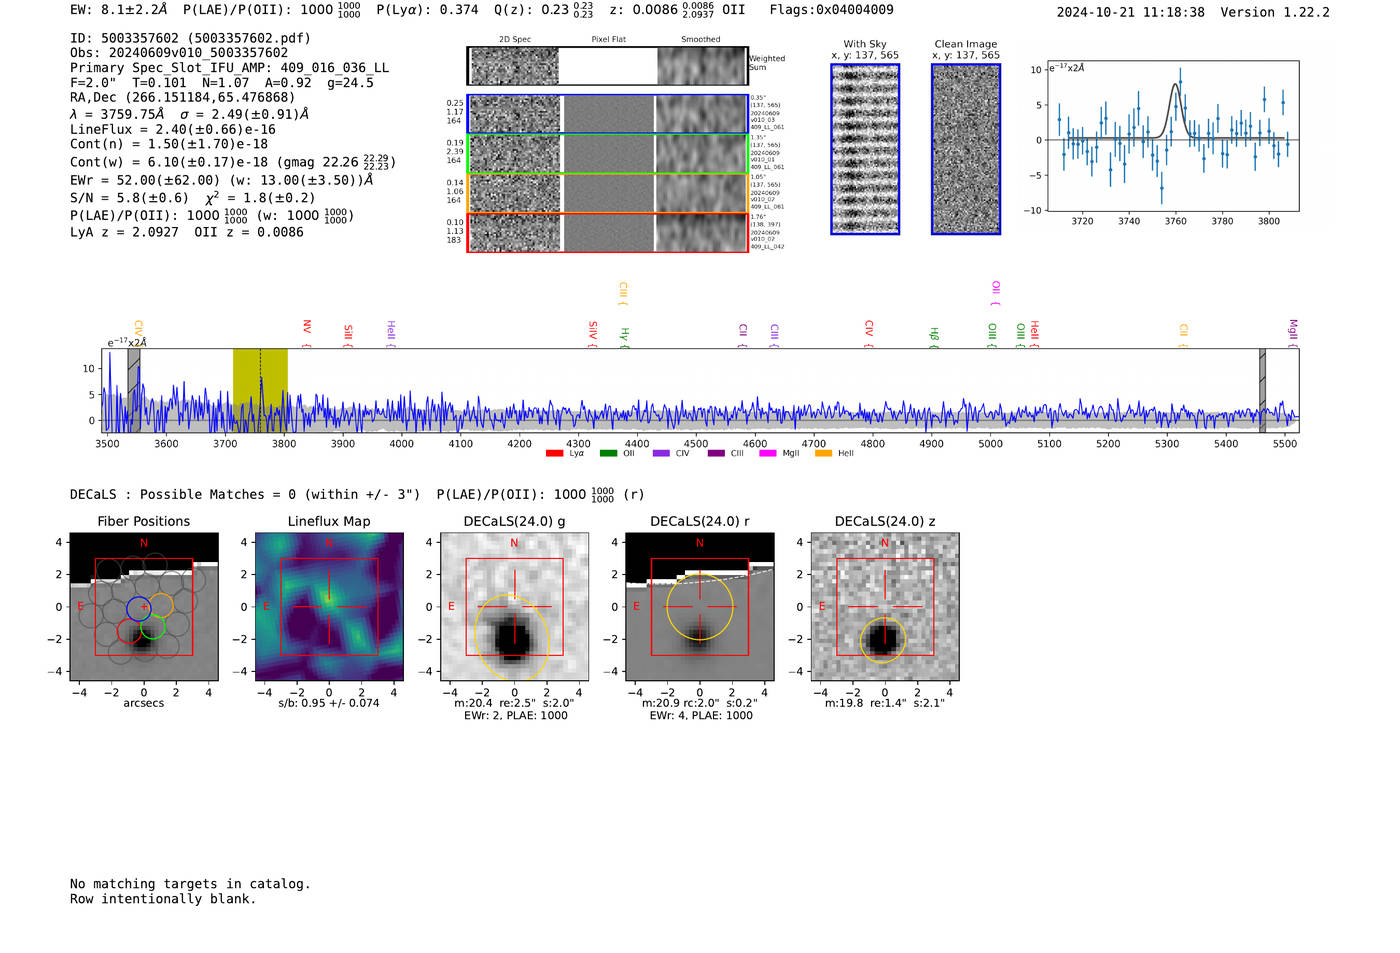The image size is (1400, 953).
Task: Click the green fiber circle in Fiber Positions
Action: click(x=152, y=627)
